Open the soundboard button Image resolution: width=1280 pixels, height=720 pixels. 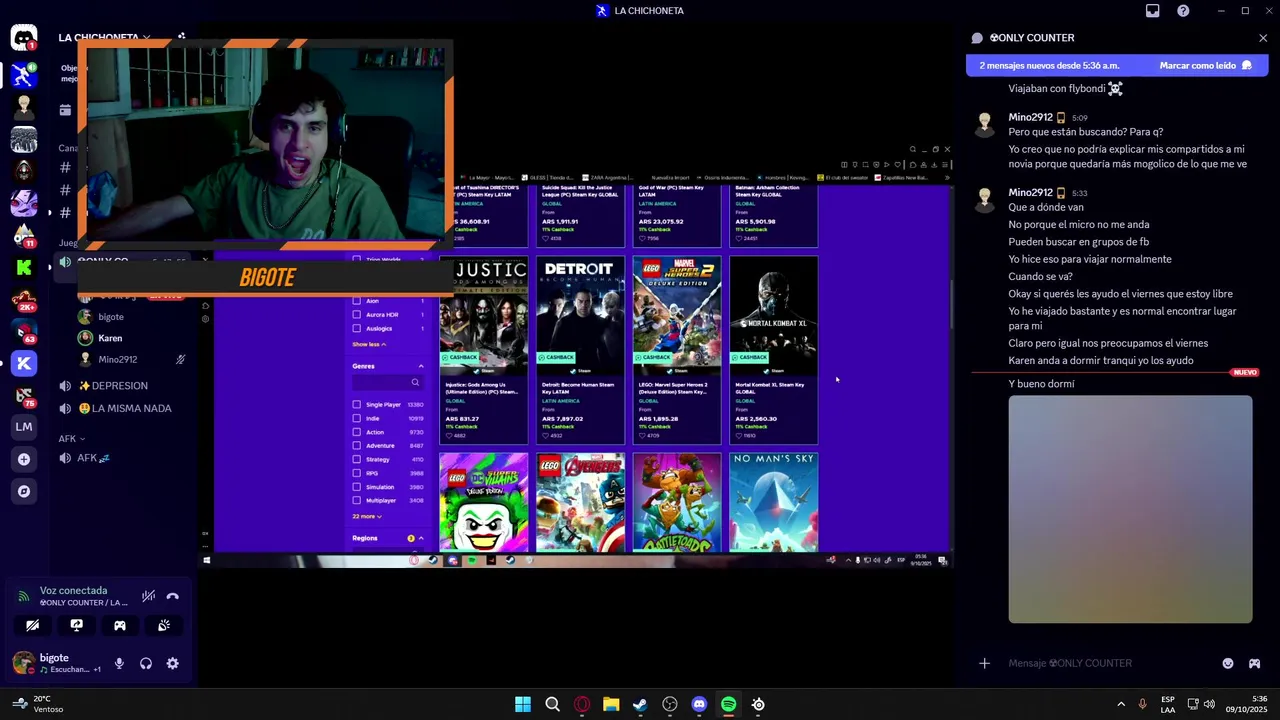click(x=164, y=625)
